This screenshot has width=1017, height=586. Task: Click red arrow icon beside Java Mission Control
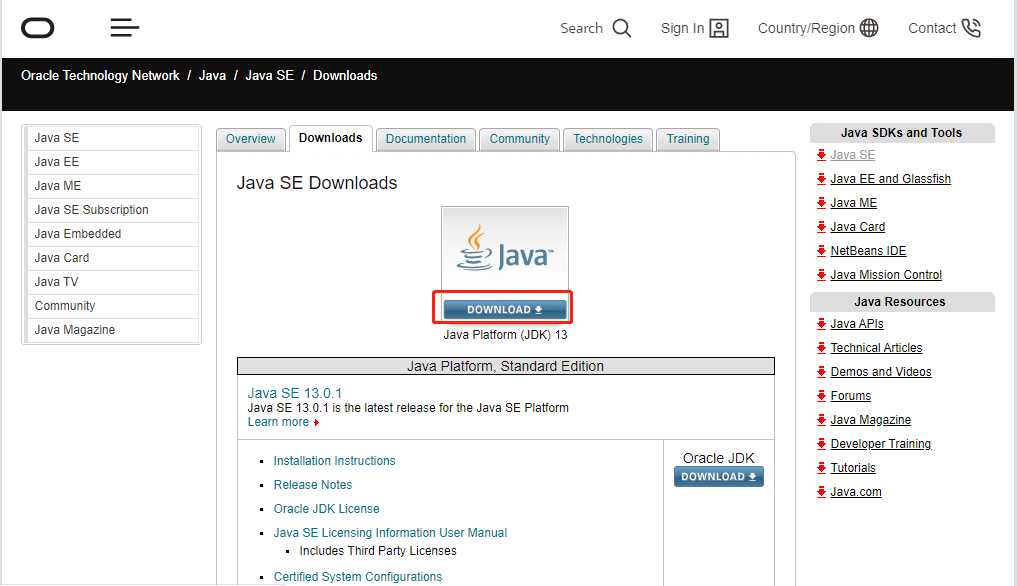tap(821, 275)
